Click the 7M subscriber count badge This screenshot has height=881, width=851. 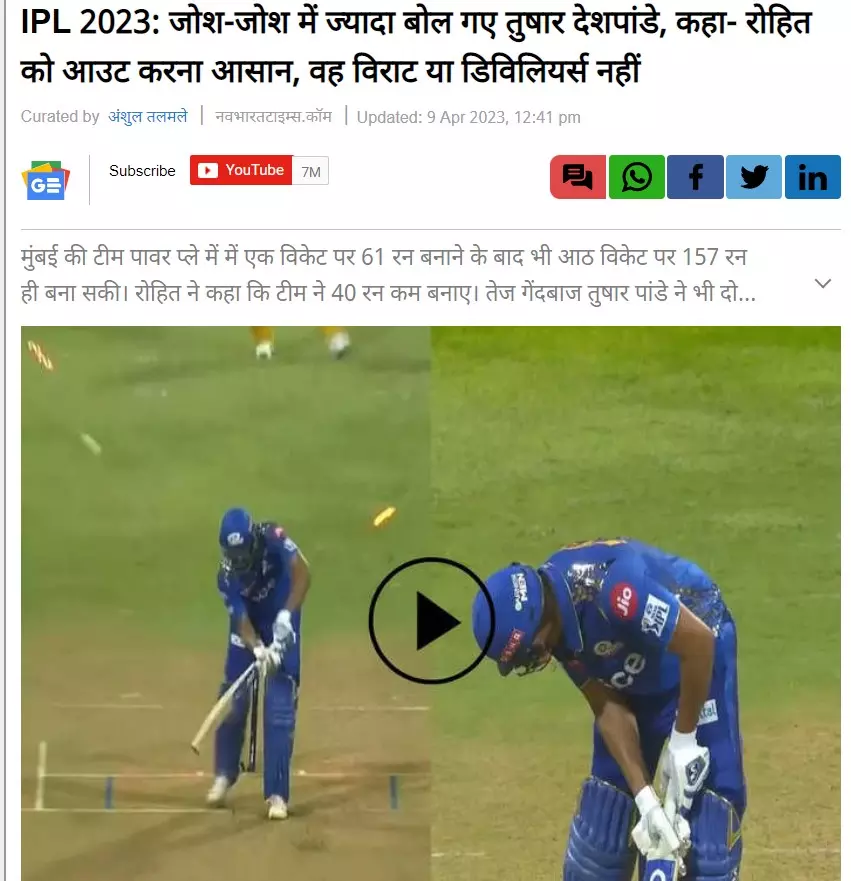pos(311,171)
